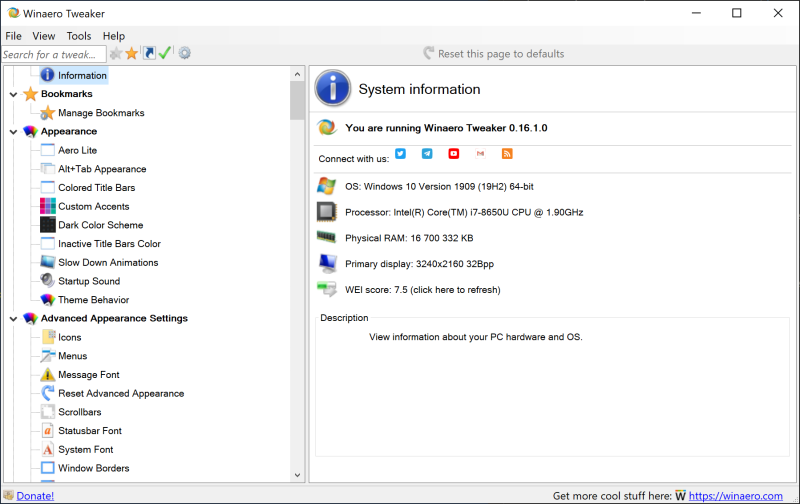Select Alt+Tab Appearance in the tree

(102, 169)
